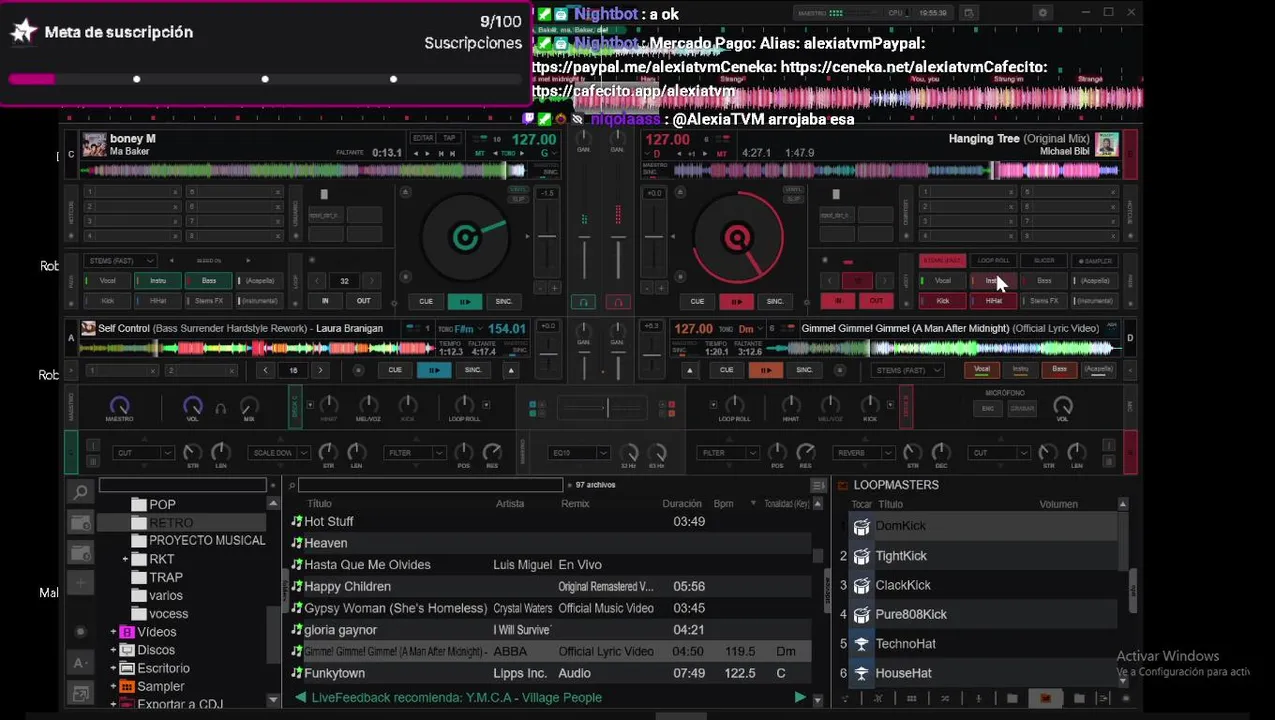Trigger the ClackKick sample pad icon
Screen dimensions: 1275x720
point(861,585)
